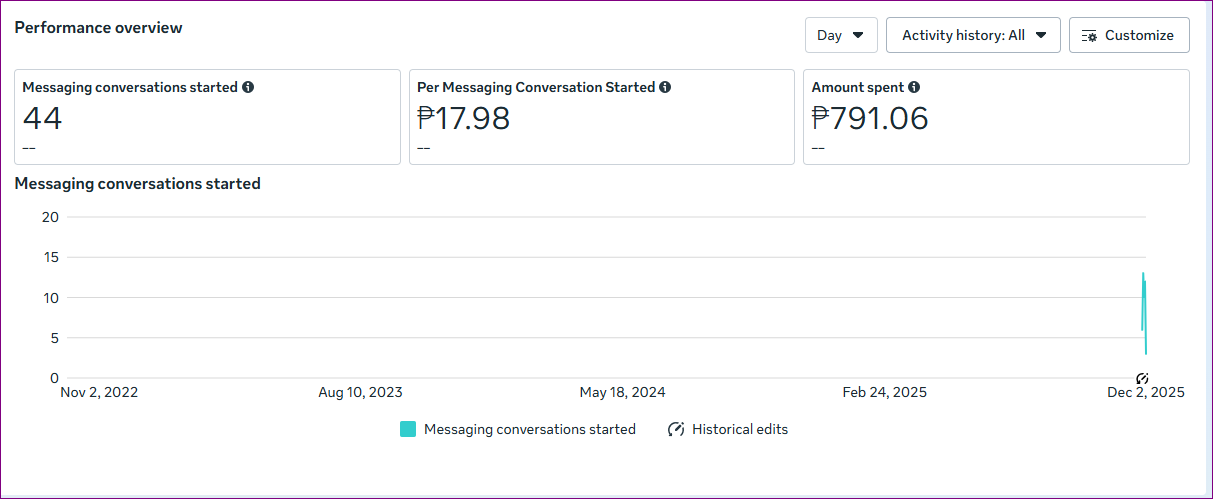Click the teal legend color swatch
The width and height of the screenshot is (1213, 499).
(408, 429)
